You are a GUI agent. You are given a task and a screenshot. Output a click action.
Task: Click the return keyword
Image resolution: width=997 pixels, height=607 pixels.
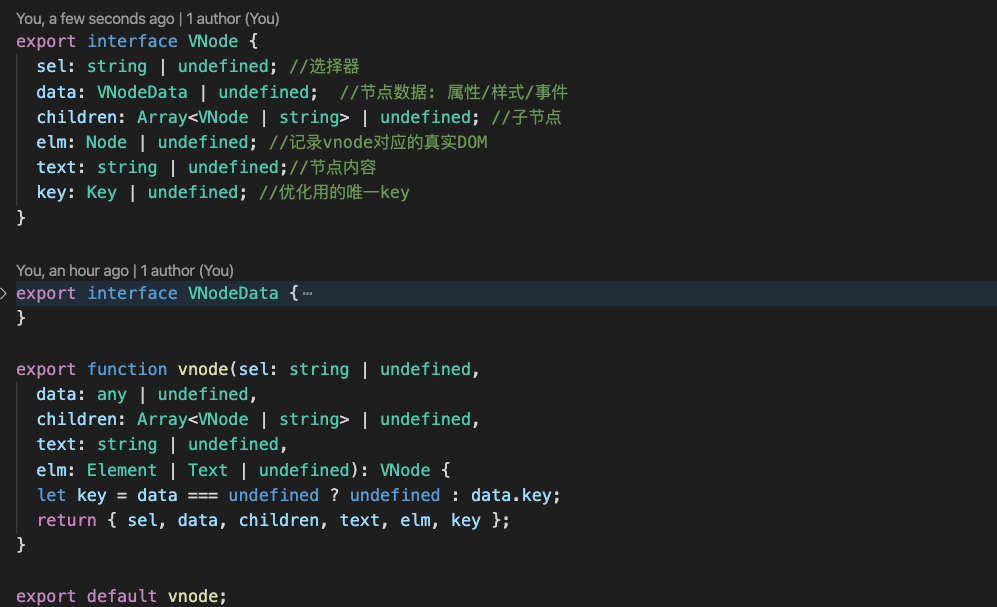(x=66, y=520)
